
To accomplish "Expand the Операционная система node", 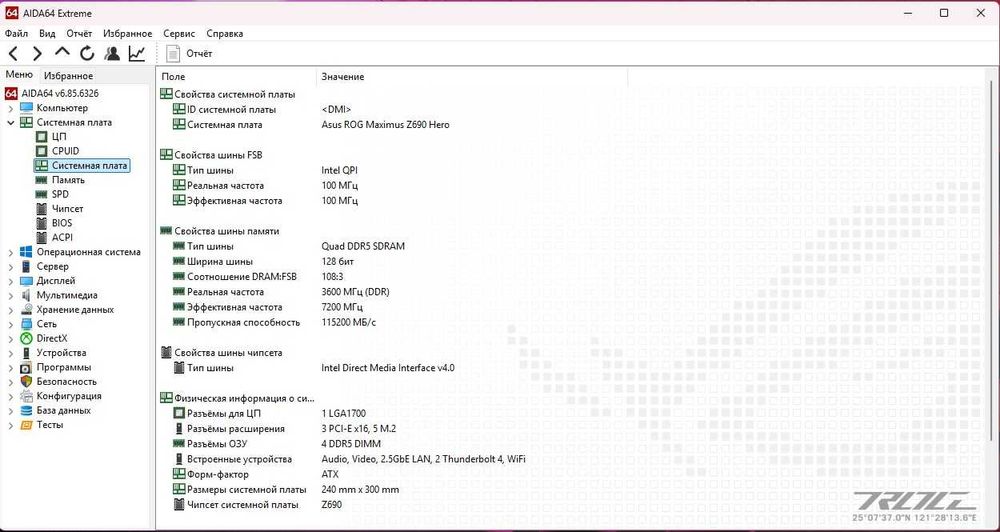I will pyautogui.click(x=10, y=252).
